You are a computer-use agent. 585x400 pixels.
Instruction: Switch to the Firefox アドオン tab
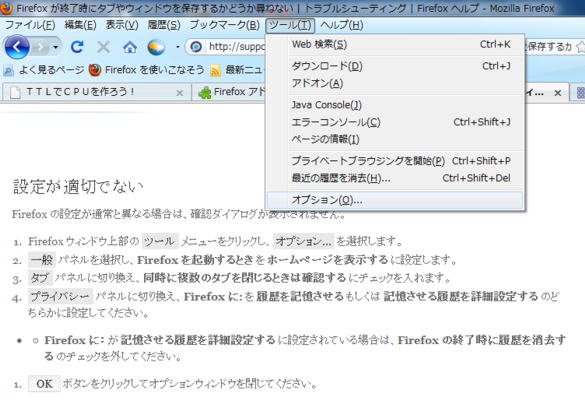point(231,92)
